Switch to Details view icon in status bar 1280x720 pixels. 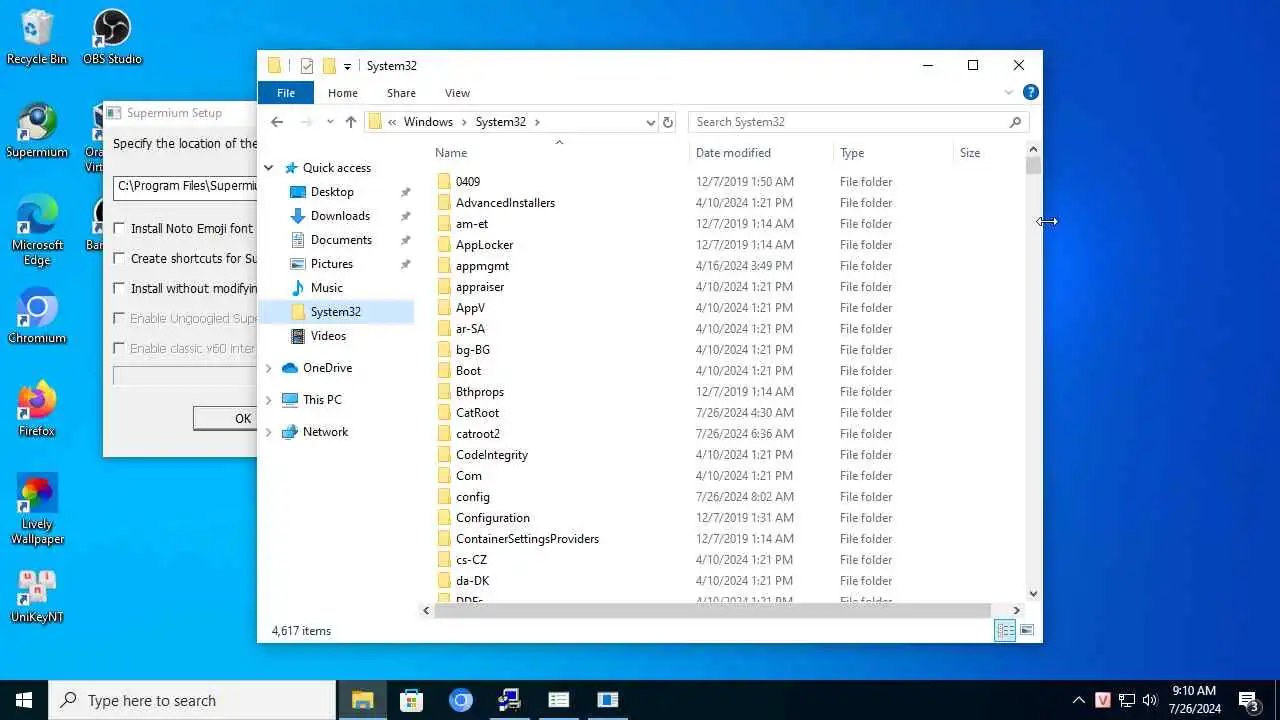pos(1005,630)
